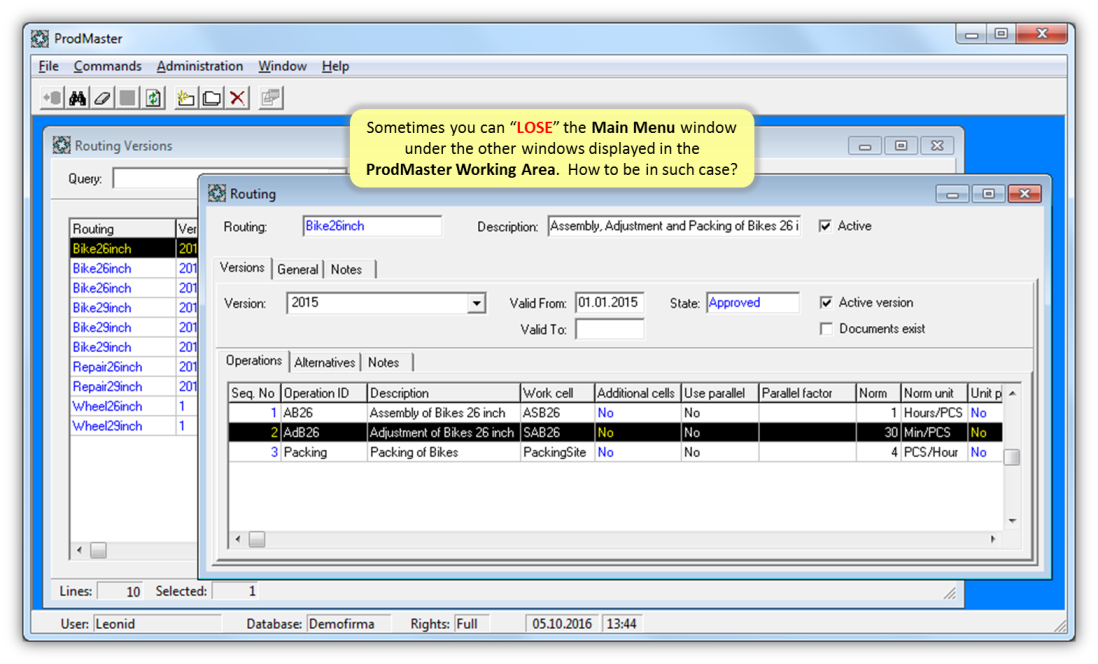Click the Packing of Bikes description cell
The width and height of the screenshot is (1098, 664).
tap(443, 452)
